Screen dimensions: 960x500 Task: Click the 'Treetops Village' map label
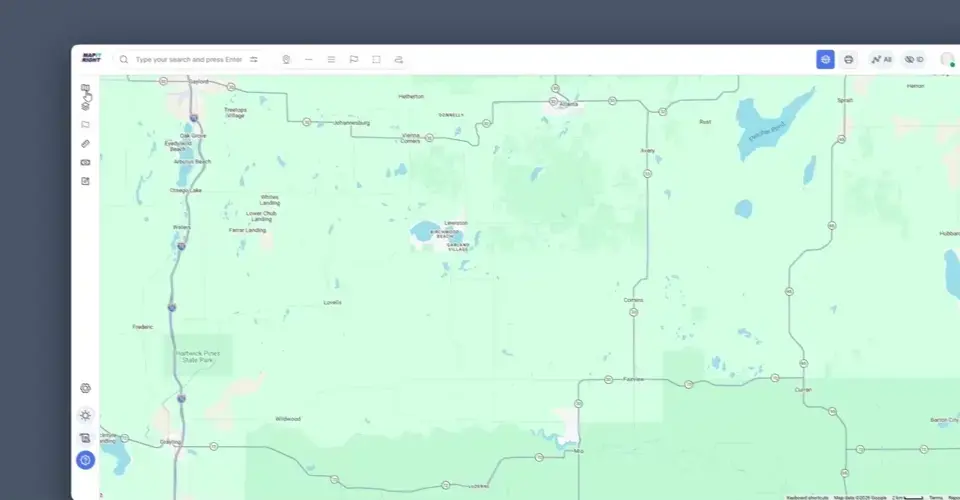pyautogui.click(x=235, y=113)
